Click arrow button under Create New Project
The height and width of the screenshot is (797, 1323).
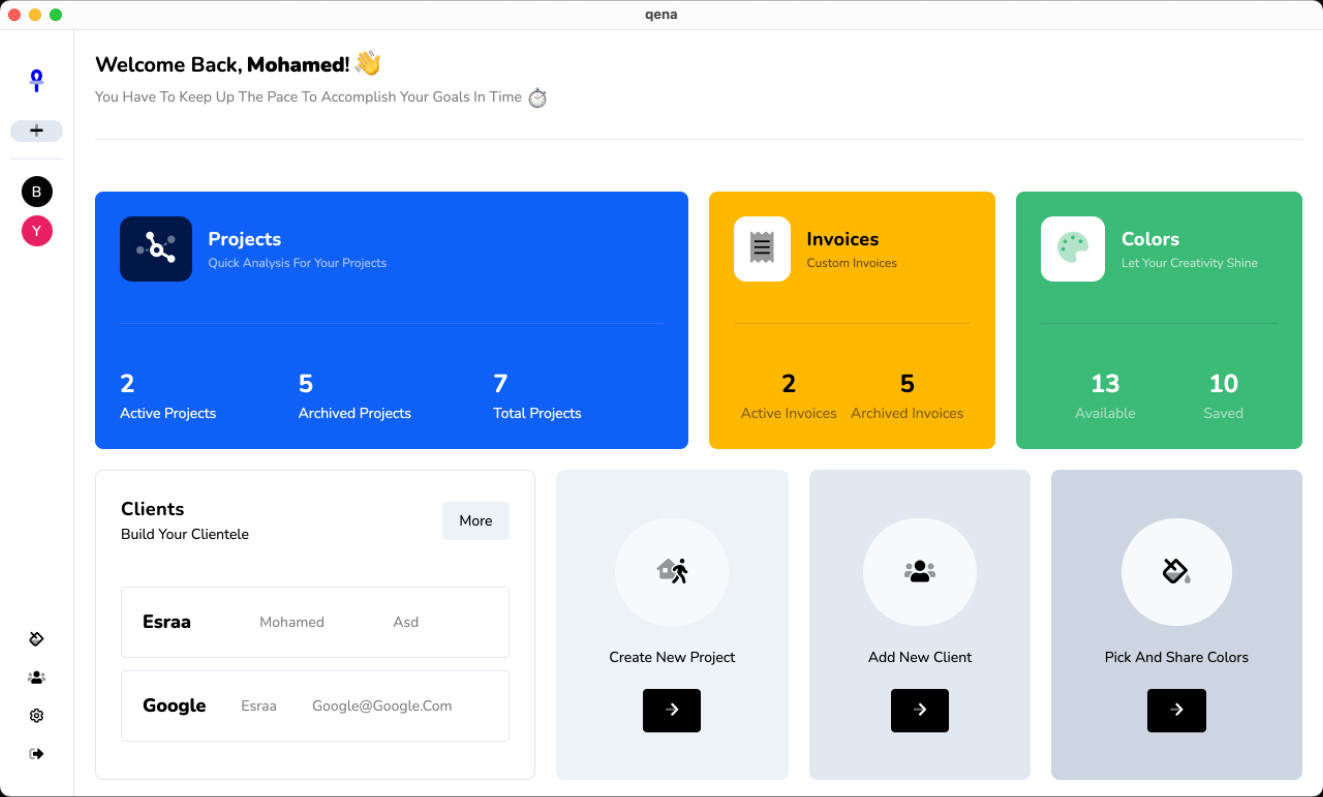click(x=672, y=710)
